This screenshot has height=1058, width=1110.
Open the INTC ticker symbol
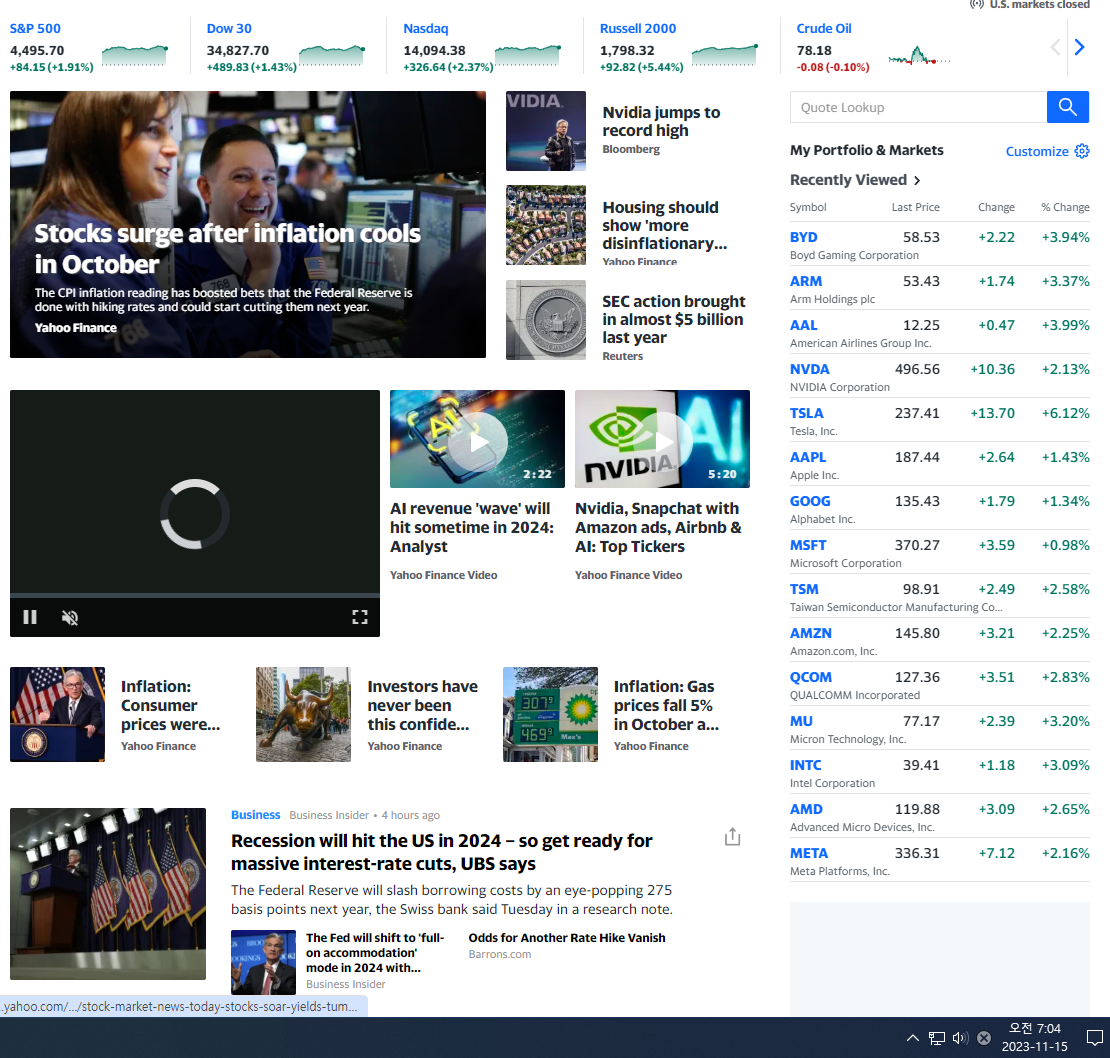pyautogui.click(x=806, y=765)
